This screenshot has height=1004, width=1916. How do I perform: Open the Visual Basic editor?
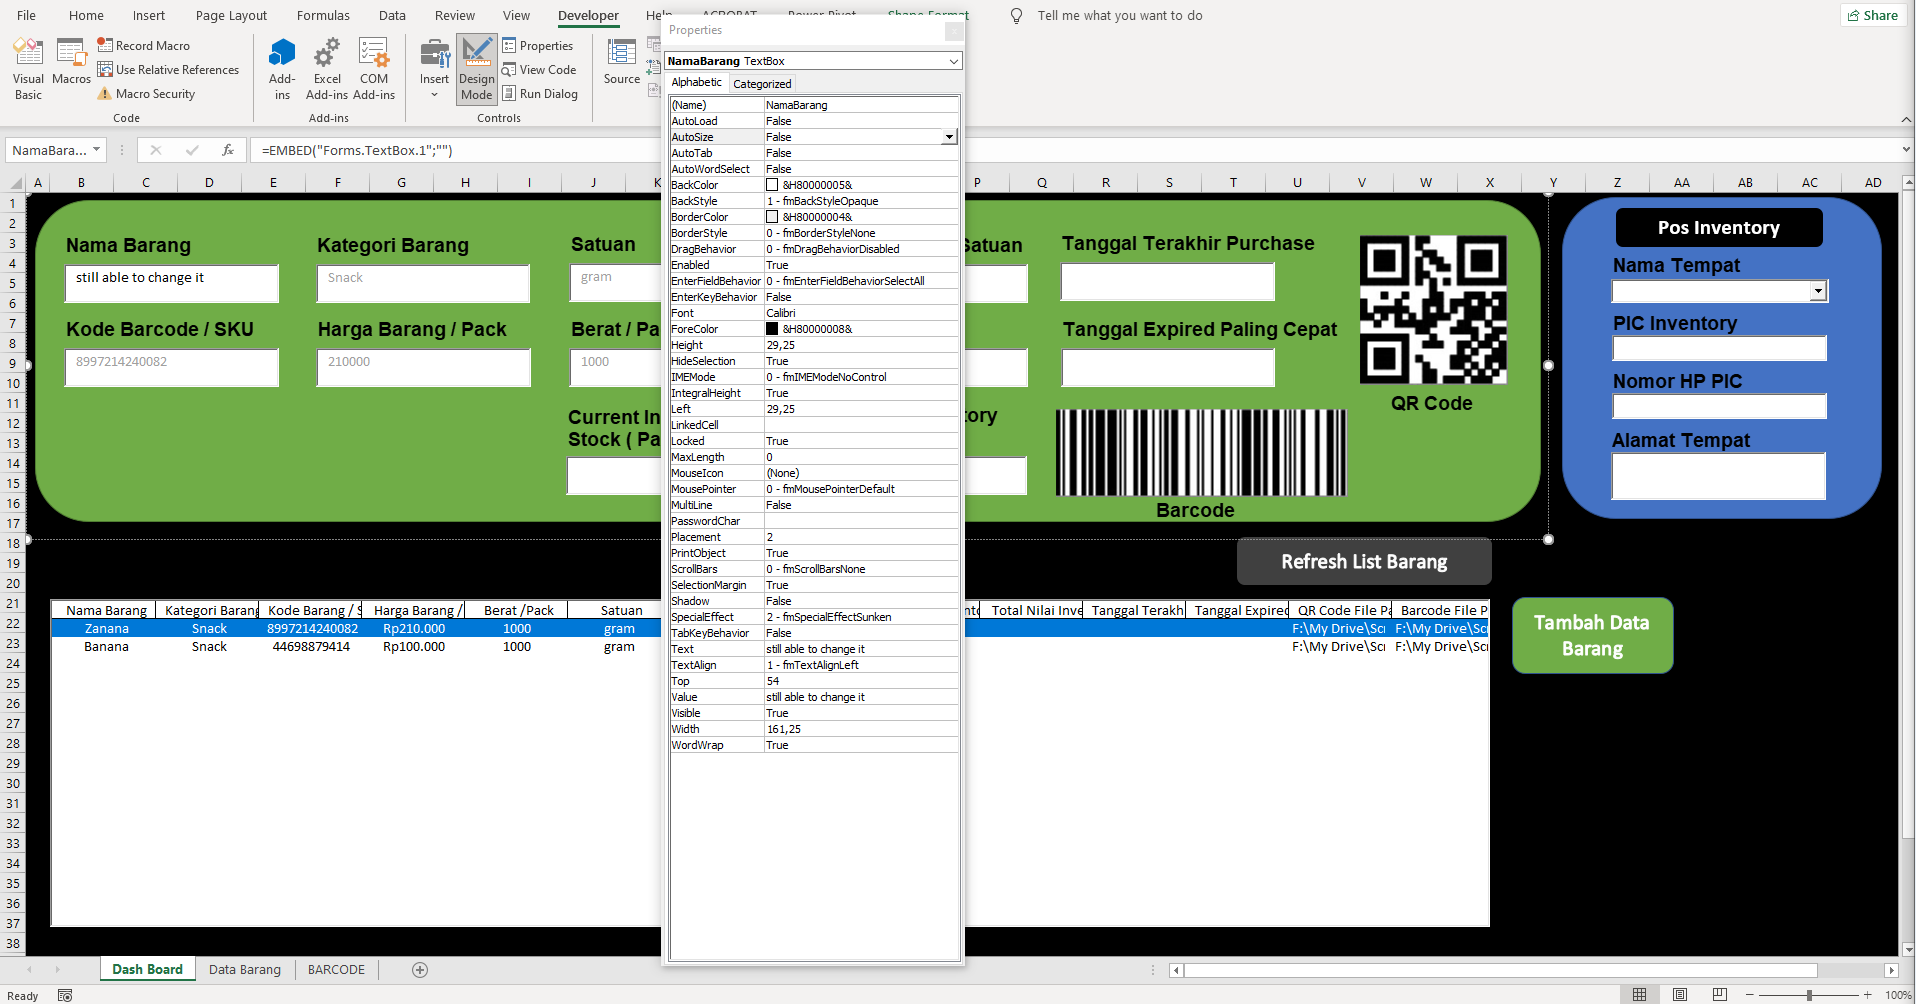click(x=28, y=69)
